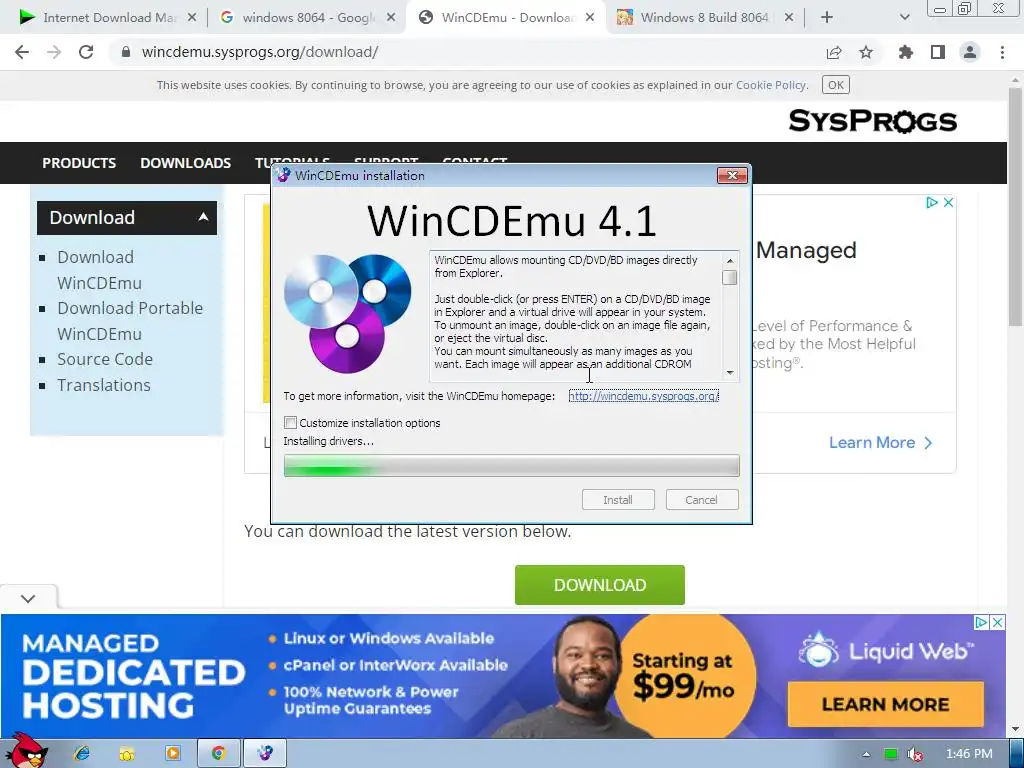1024x768 pixels.
Task: Open Download WinCDEmu sidebar link
Action: [x=99, y=270]
